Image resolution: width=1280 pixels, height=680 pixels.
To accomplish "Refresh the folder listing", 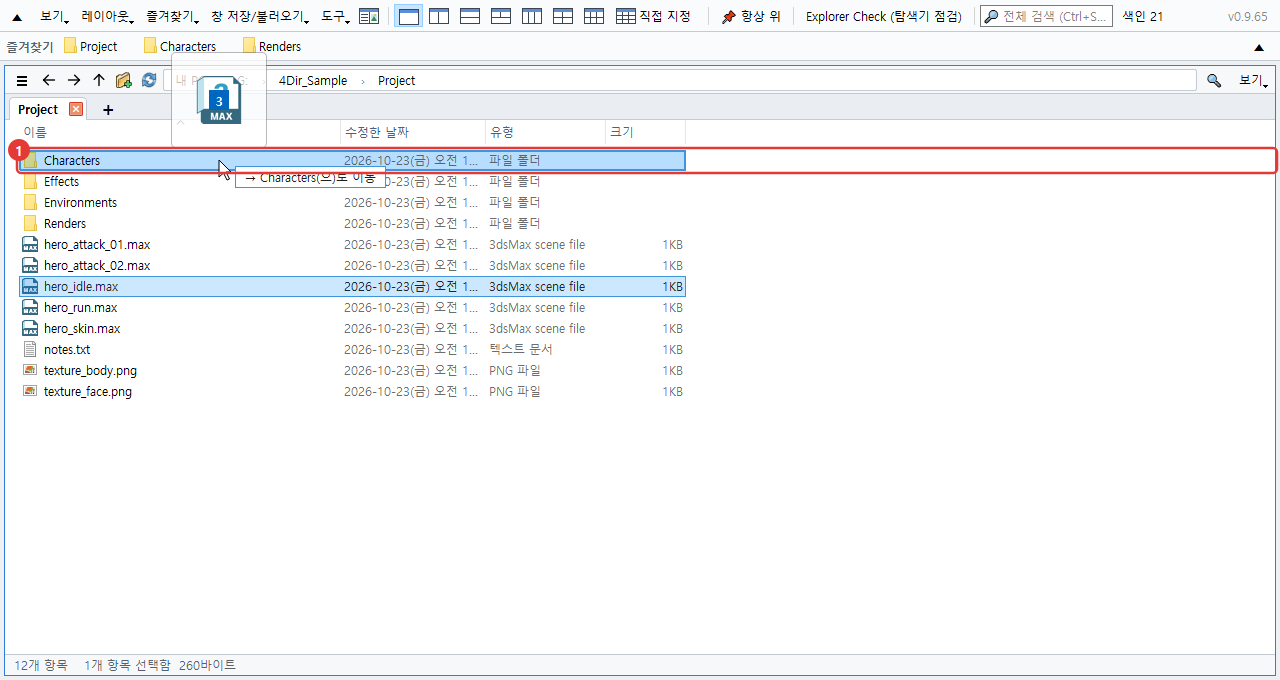I will point(149,81).
